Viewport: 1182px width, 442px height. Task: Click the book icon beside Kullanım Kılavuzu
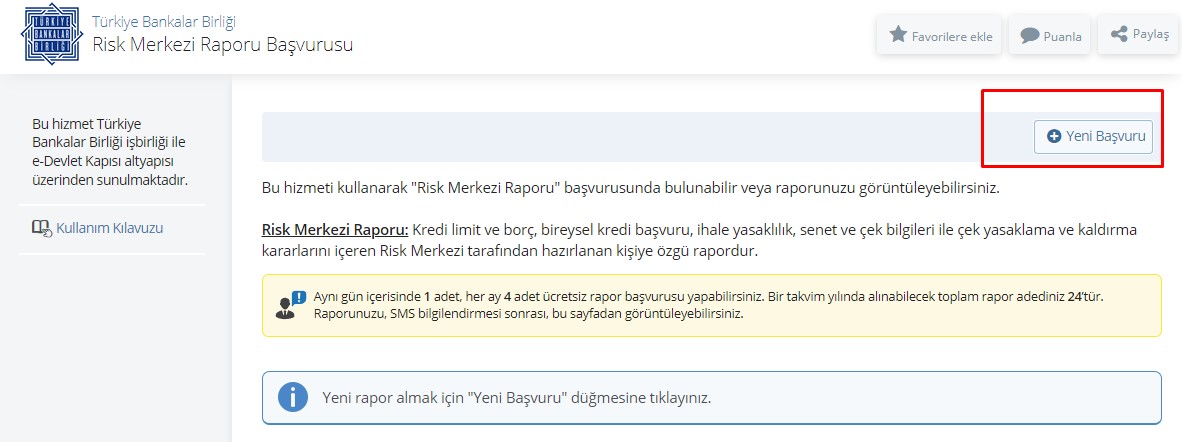point(42,228)
